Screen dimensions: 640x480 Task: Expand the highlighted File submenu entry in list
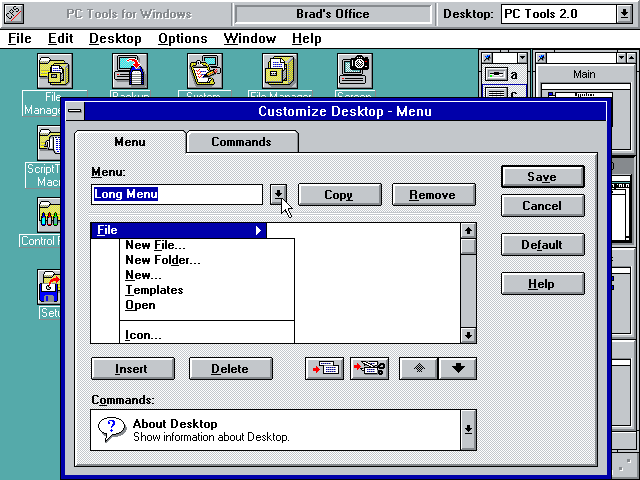pos(178,230)
